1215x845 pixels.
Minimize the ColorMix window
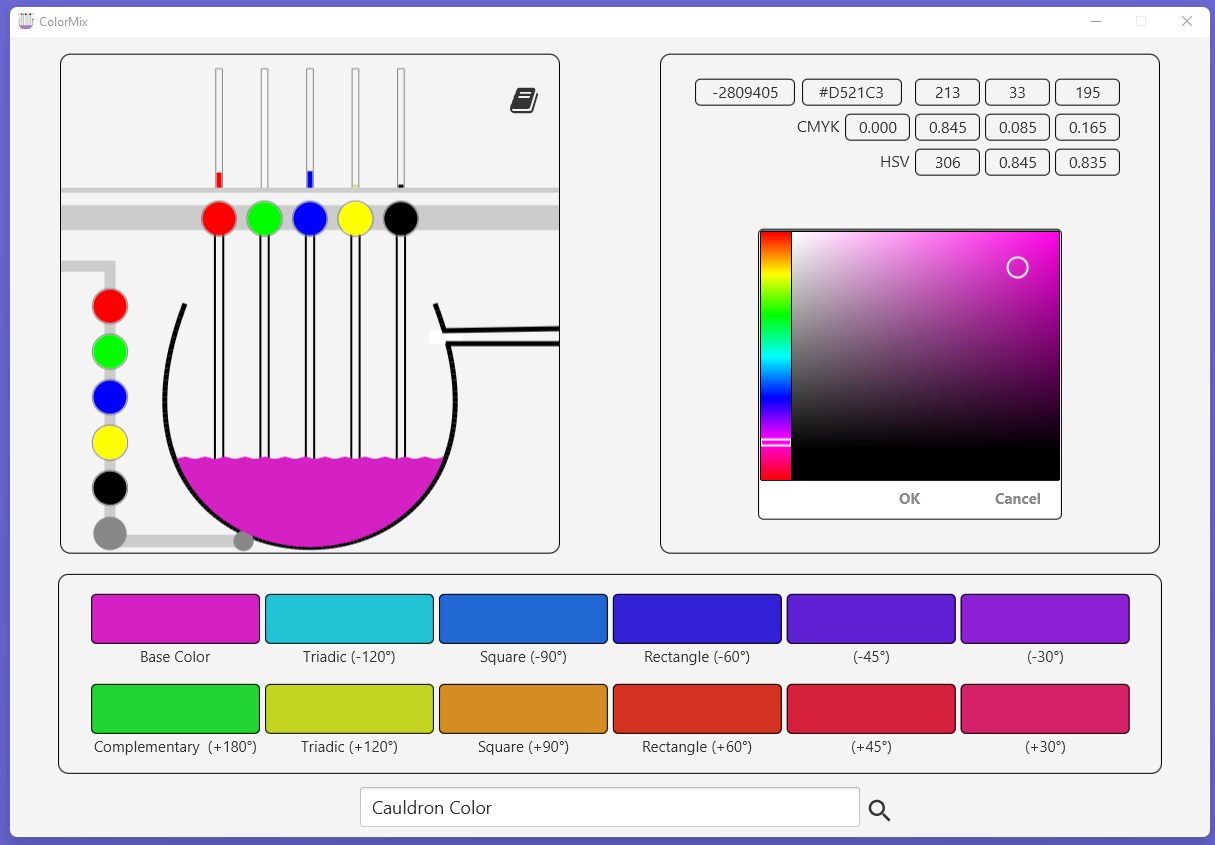[x=1096, y=21]
